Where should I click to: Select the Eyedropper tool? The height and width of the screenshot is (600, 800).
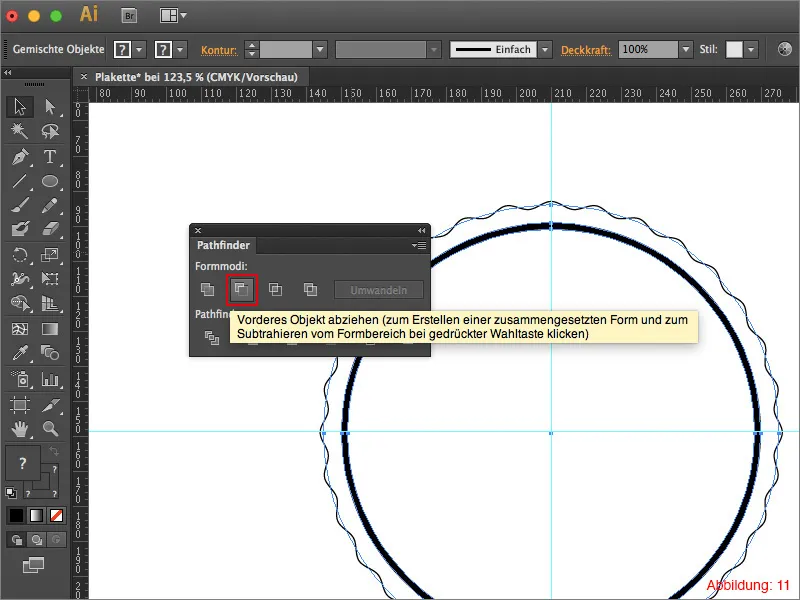(20, 353)
